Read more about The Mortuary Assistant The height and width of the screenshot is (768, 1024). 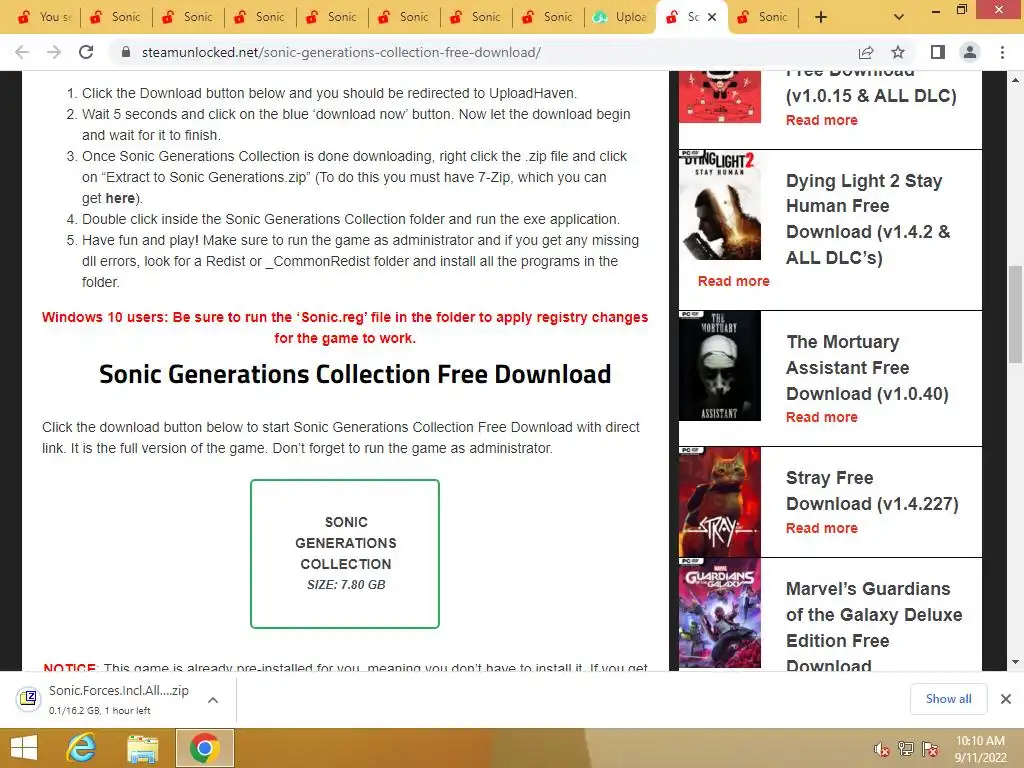[822, 417]
